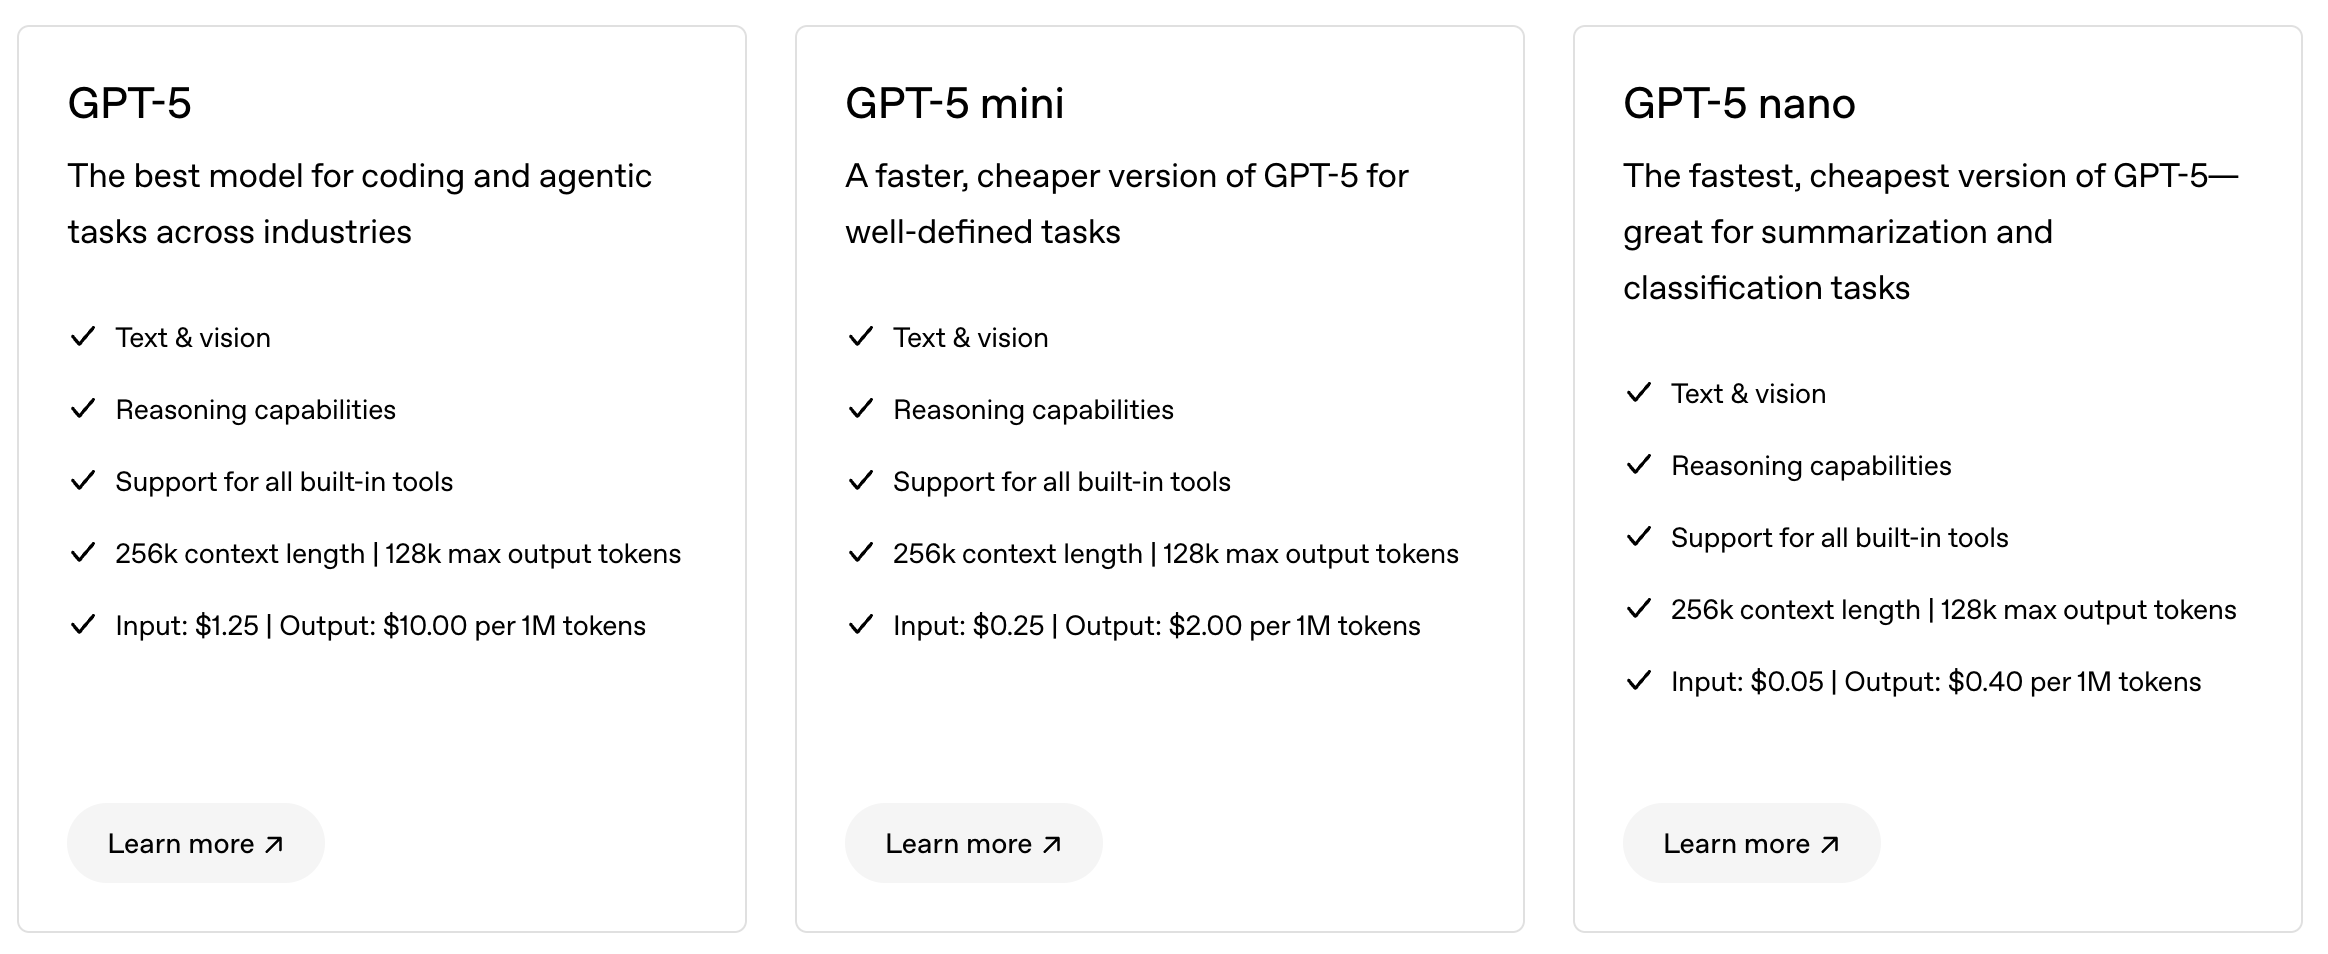Click GPT-5 nano's Support for all built-in tools checkmark

click(1639, 537)
